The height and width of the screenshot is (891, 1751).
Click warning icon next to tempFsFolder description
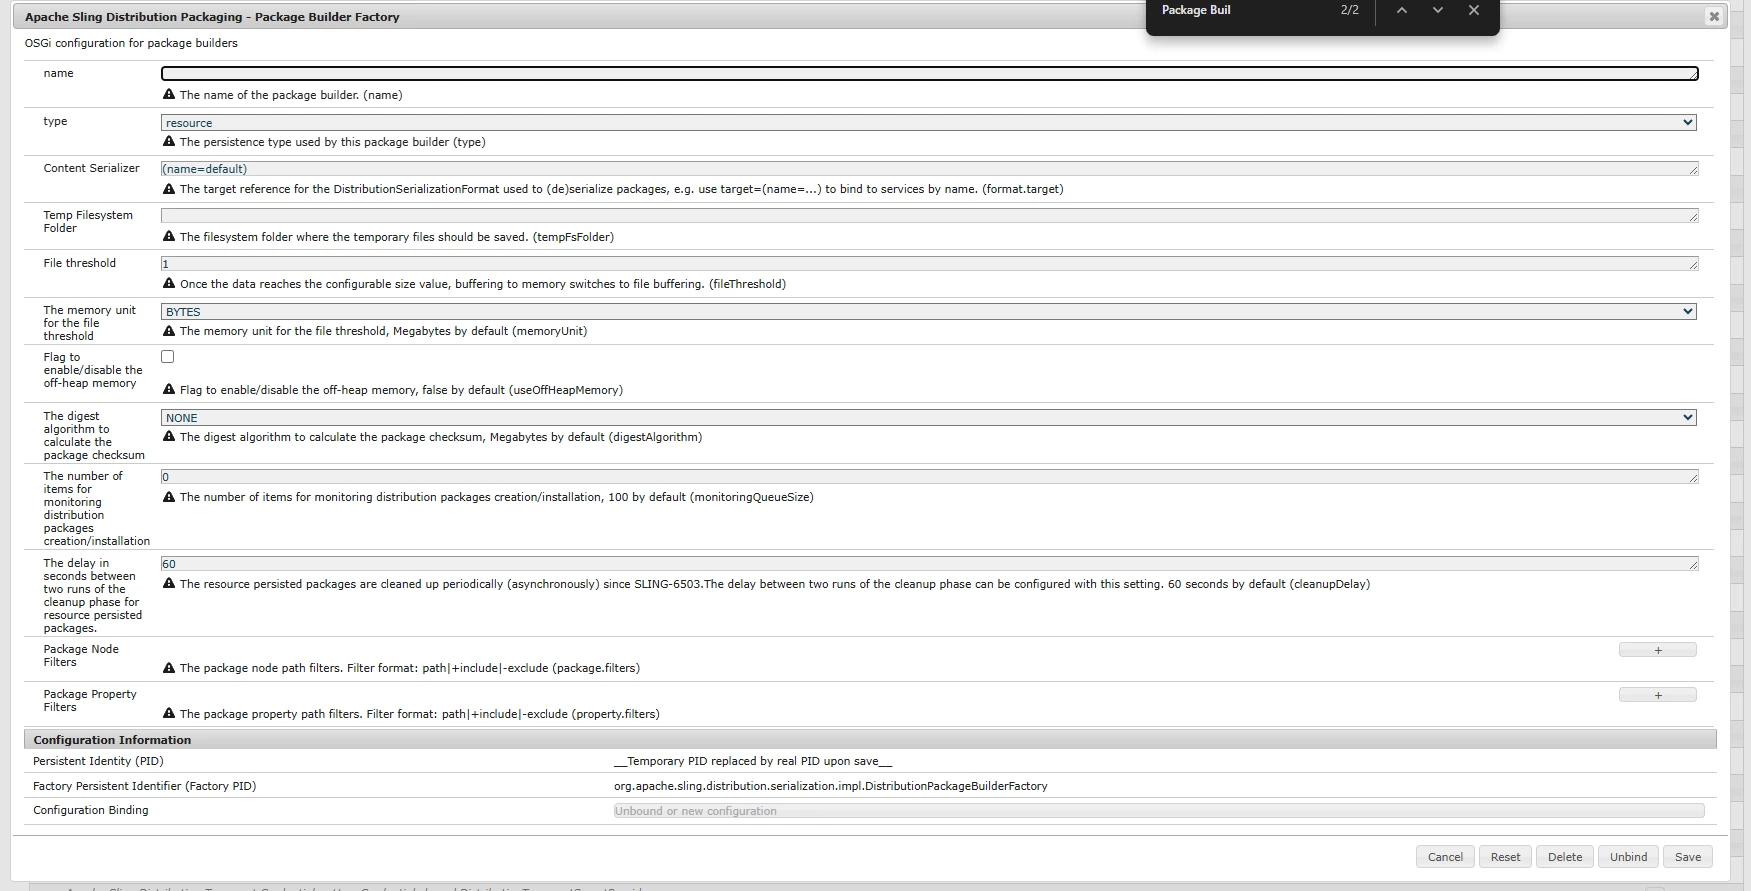pyautogui.click(x=169, y=237)
